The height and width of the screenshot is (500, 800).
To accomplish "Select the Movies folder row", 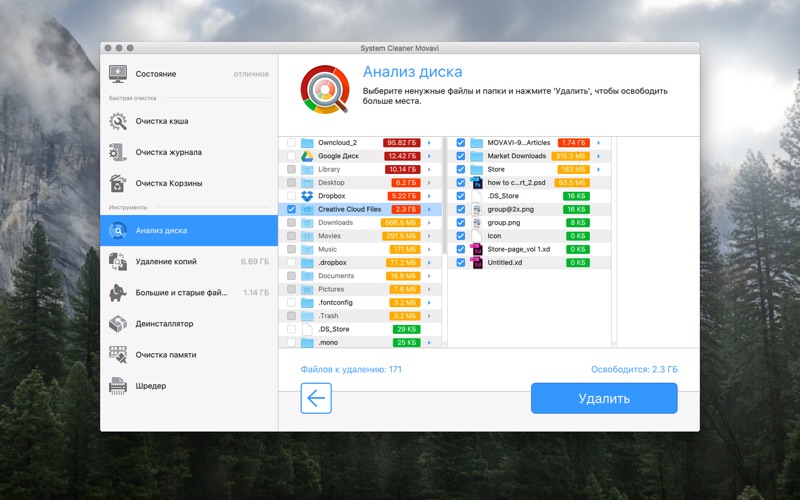I will 360,236.
